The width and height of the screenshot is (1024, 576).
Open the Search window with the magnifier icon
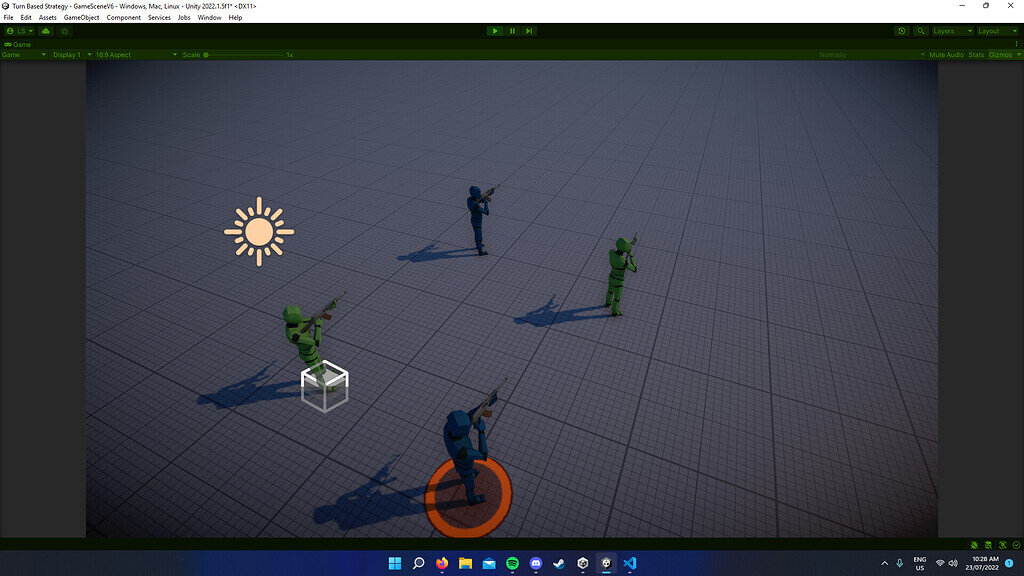point(921,31)
